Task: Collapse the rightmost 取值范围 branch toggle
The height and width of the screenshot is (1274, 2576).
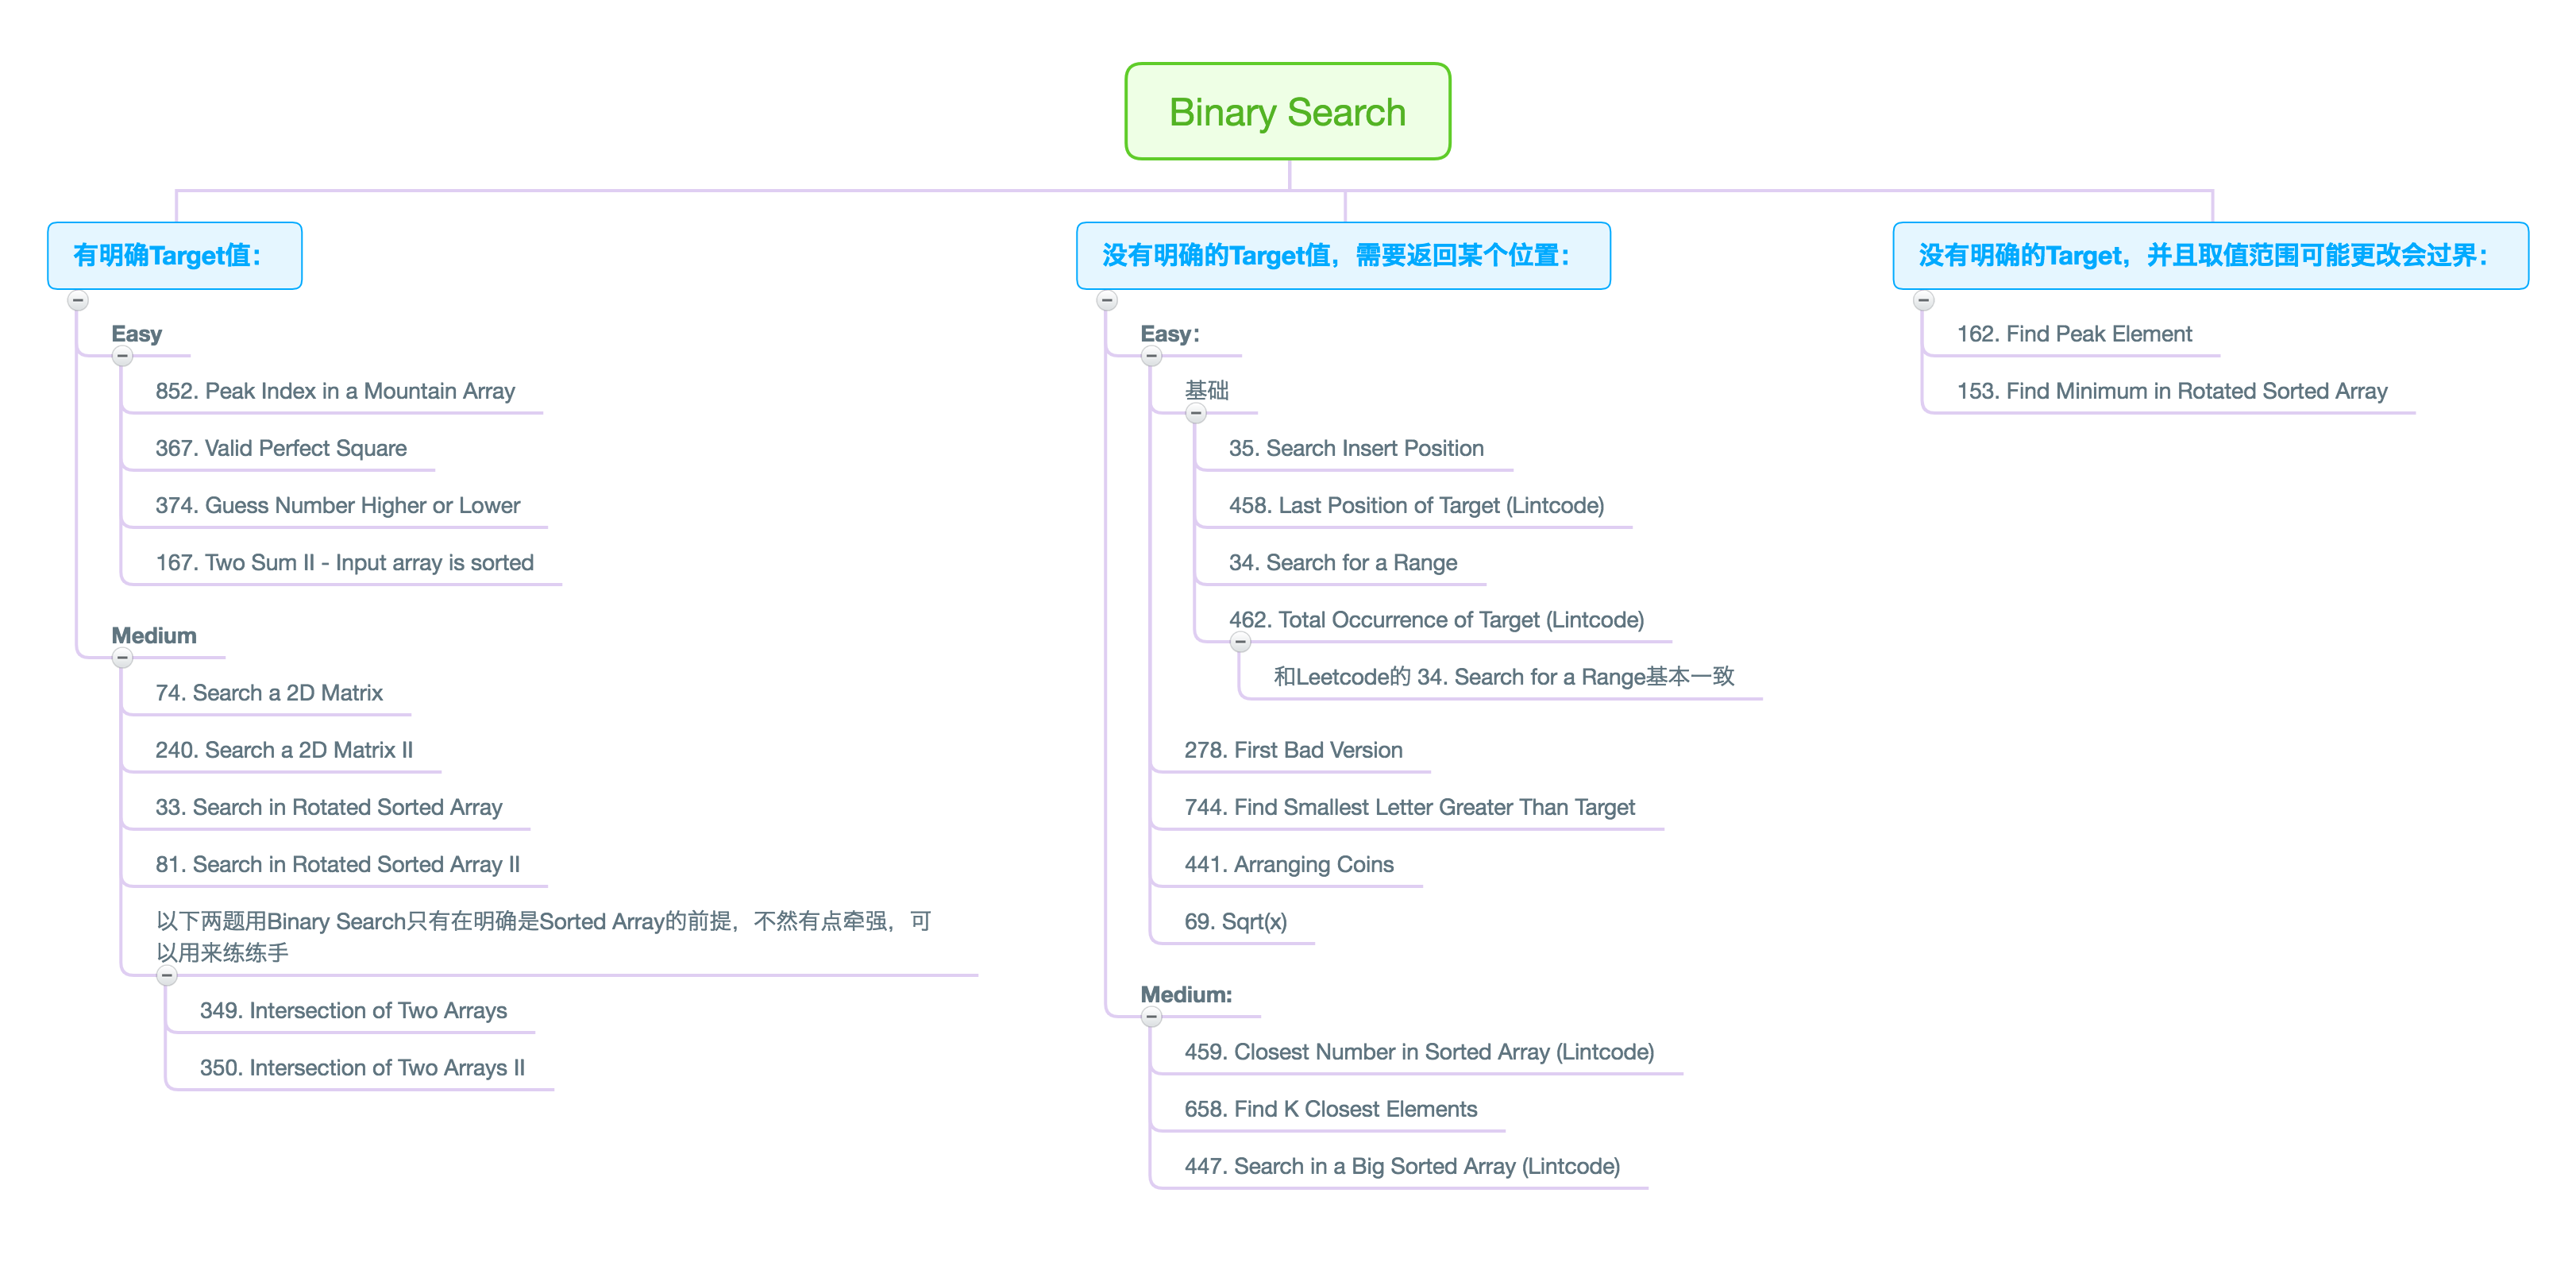Action: pyautogui.click(x=1924, y=300)
